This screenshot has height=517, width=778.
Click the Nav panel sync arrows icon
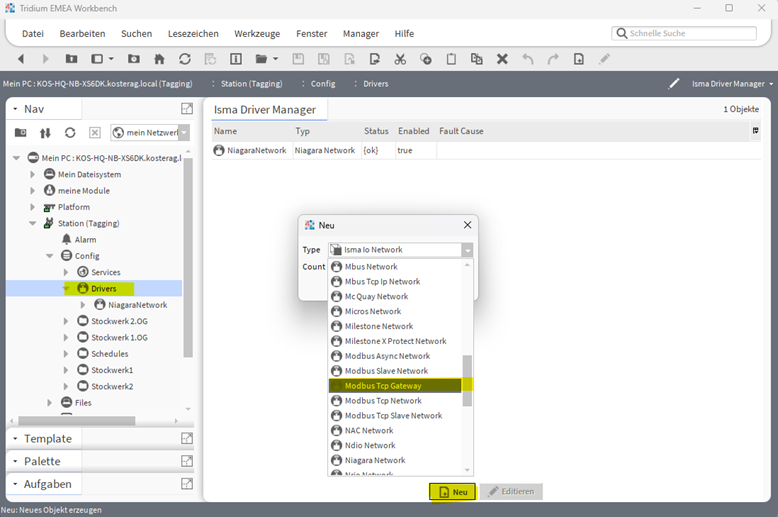click(45, 132)
